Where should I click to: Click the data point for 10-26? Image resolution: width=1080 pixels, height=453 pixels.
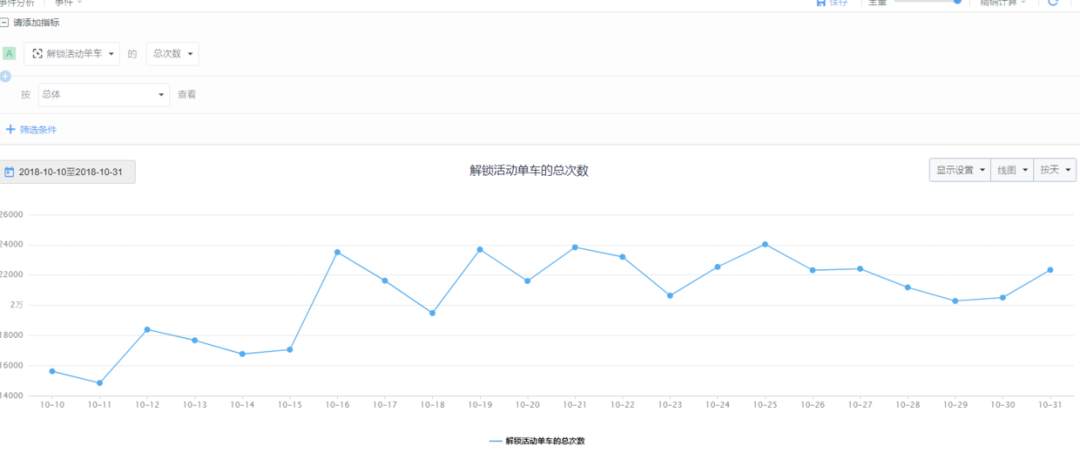click(x=813, y=270)
